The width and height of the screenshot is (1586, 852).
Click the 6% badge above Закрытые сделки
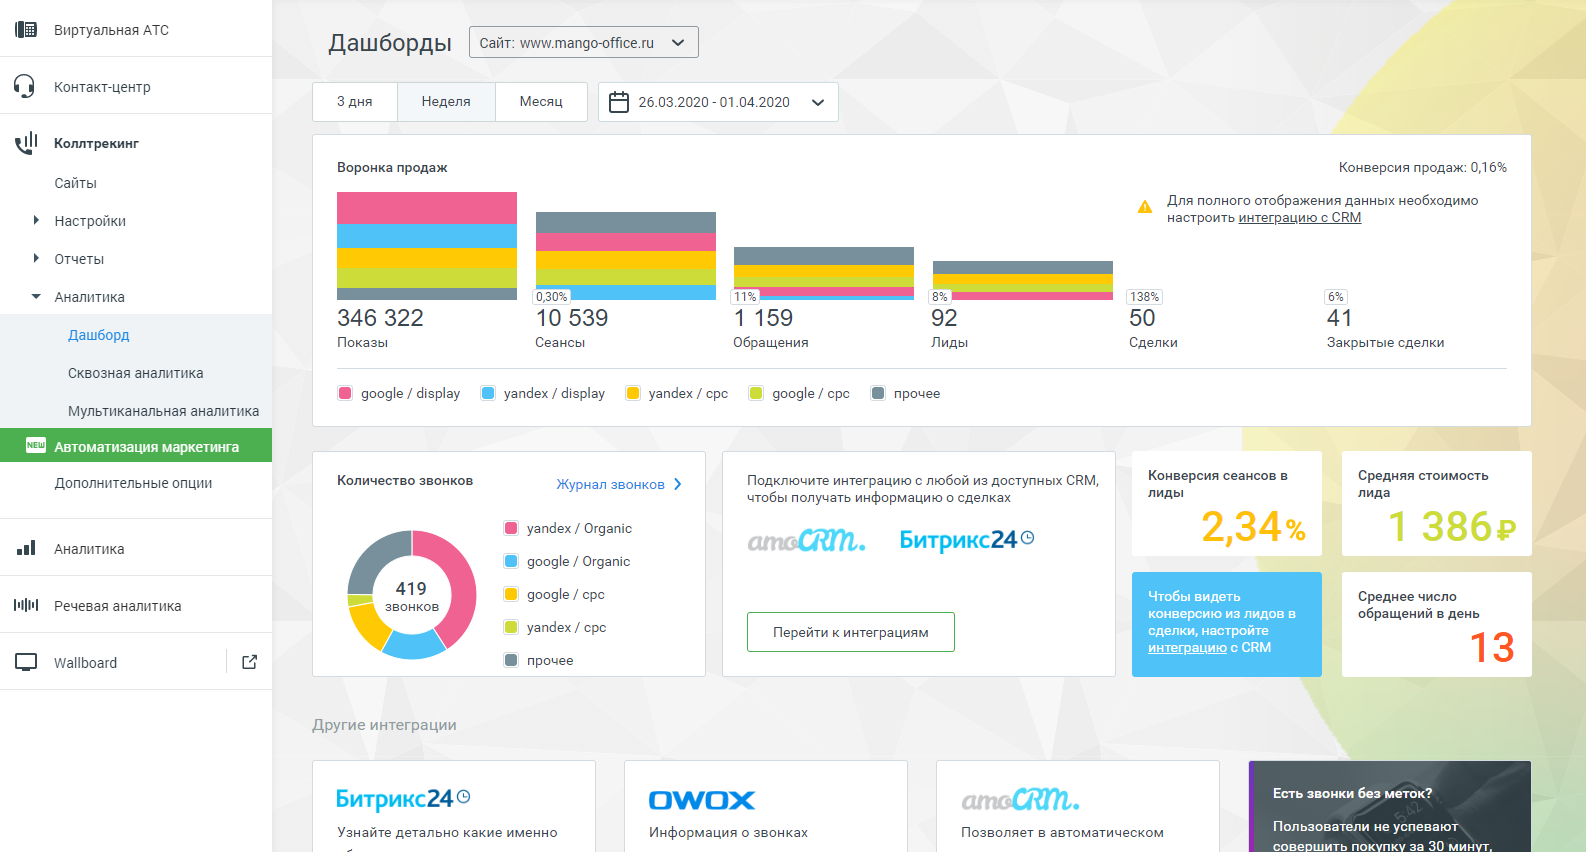[x=1336, y=297]
